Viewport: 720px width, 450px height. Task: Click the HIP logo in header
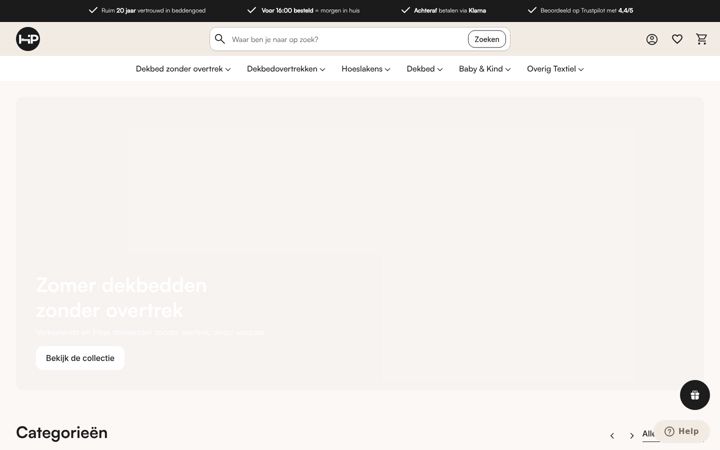point(28,39)
